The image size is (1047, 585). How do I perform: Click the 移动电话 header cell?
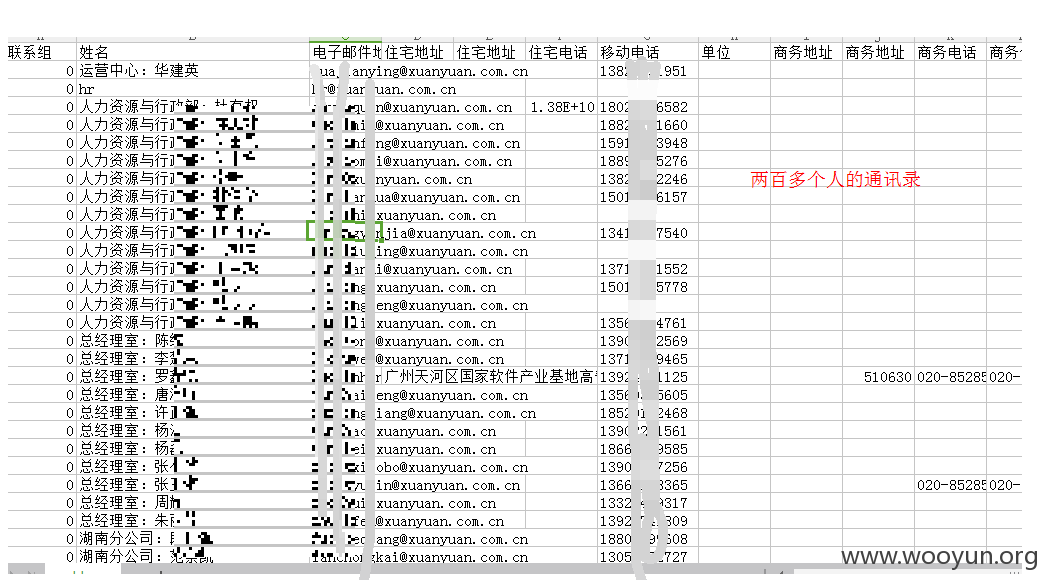[x=648, y=52]
